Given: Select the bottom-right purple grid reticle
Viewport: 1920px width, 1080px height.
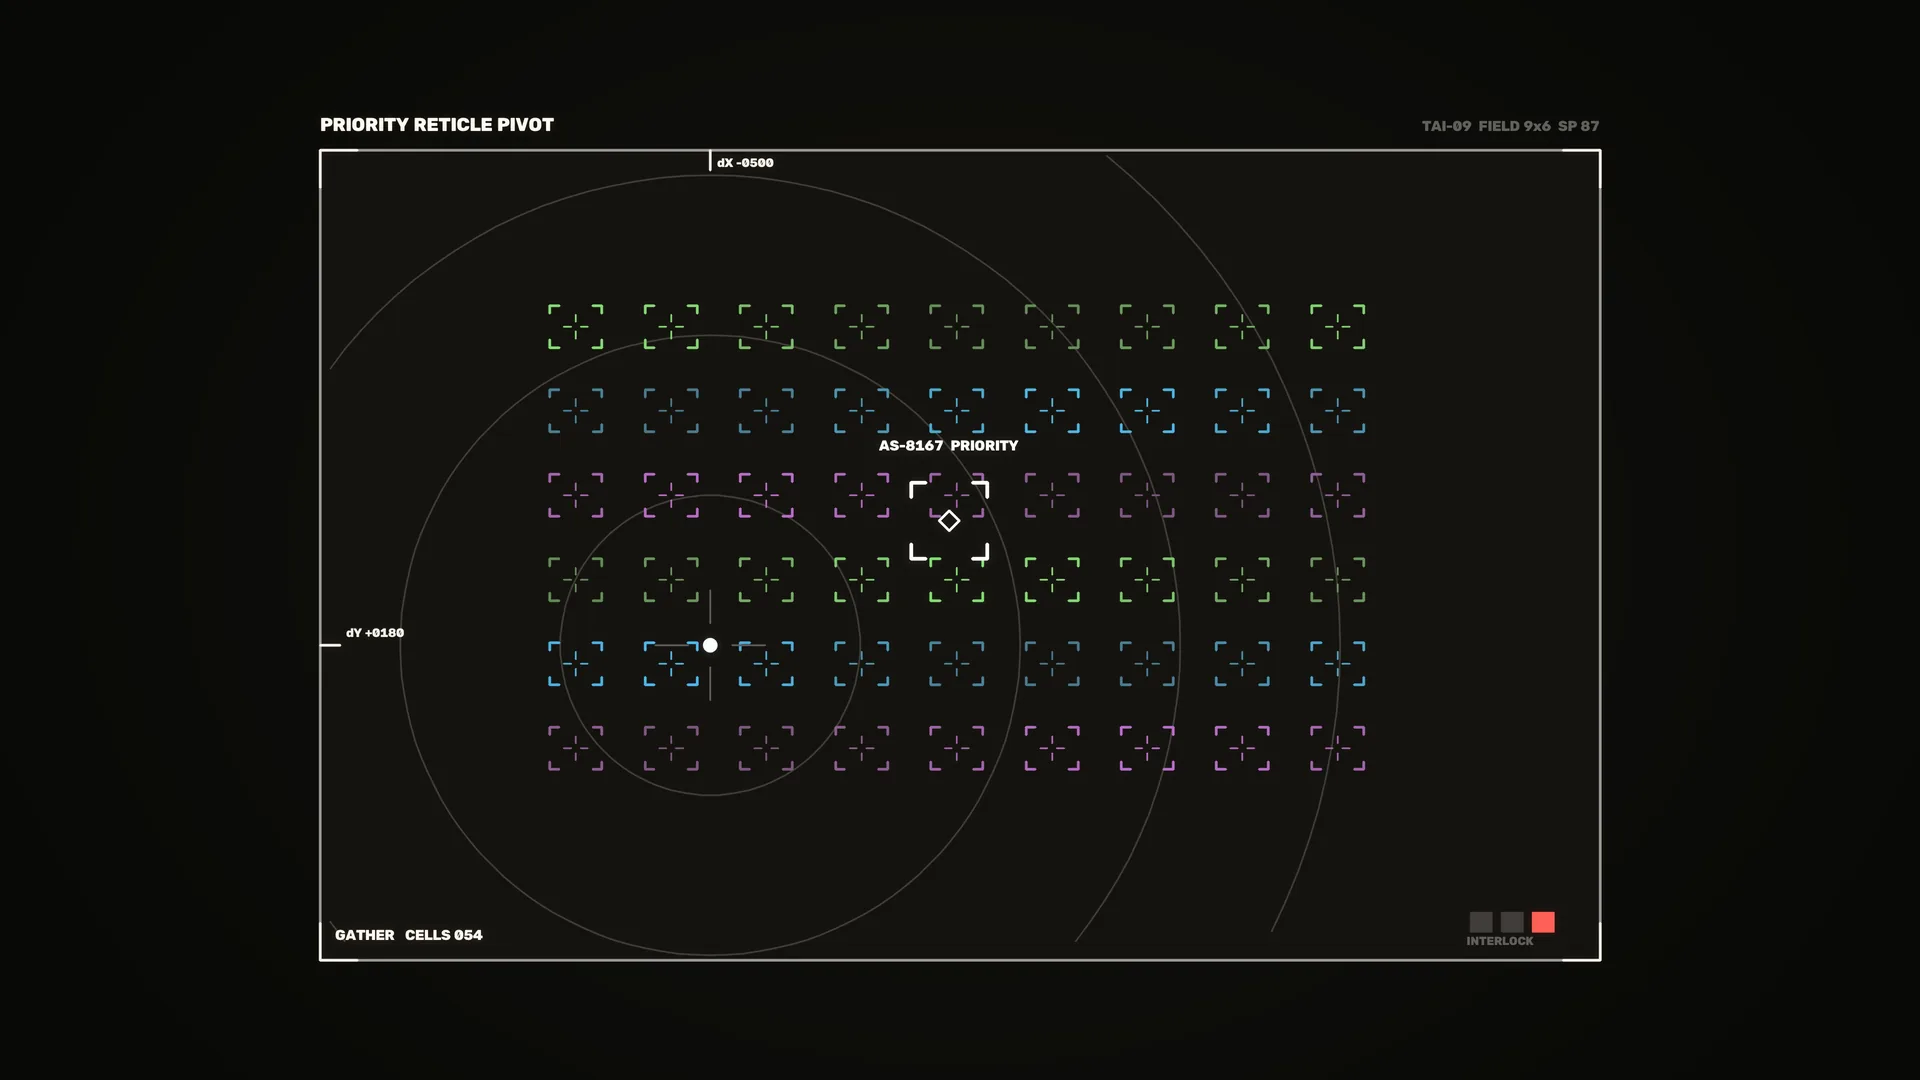Looking at the screenshot, I should 1338,748.
